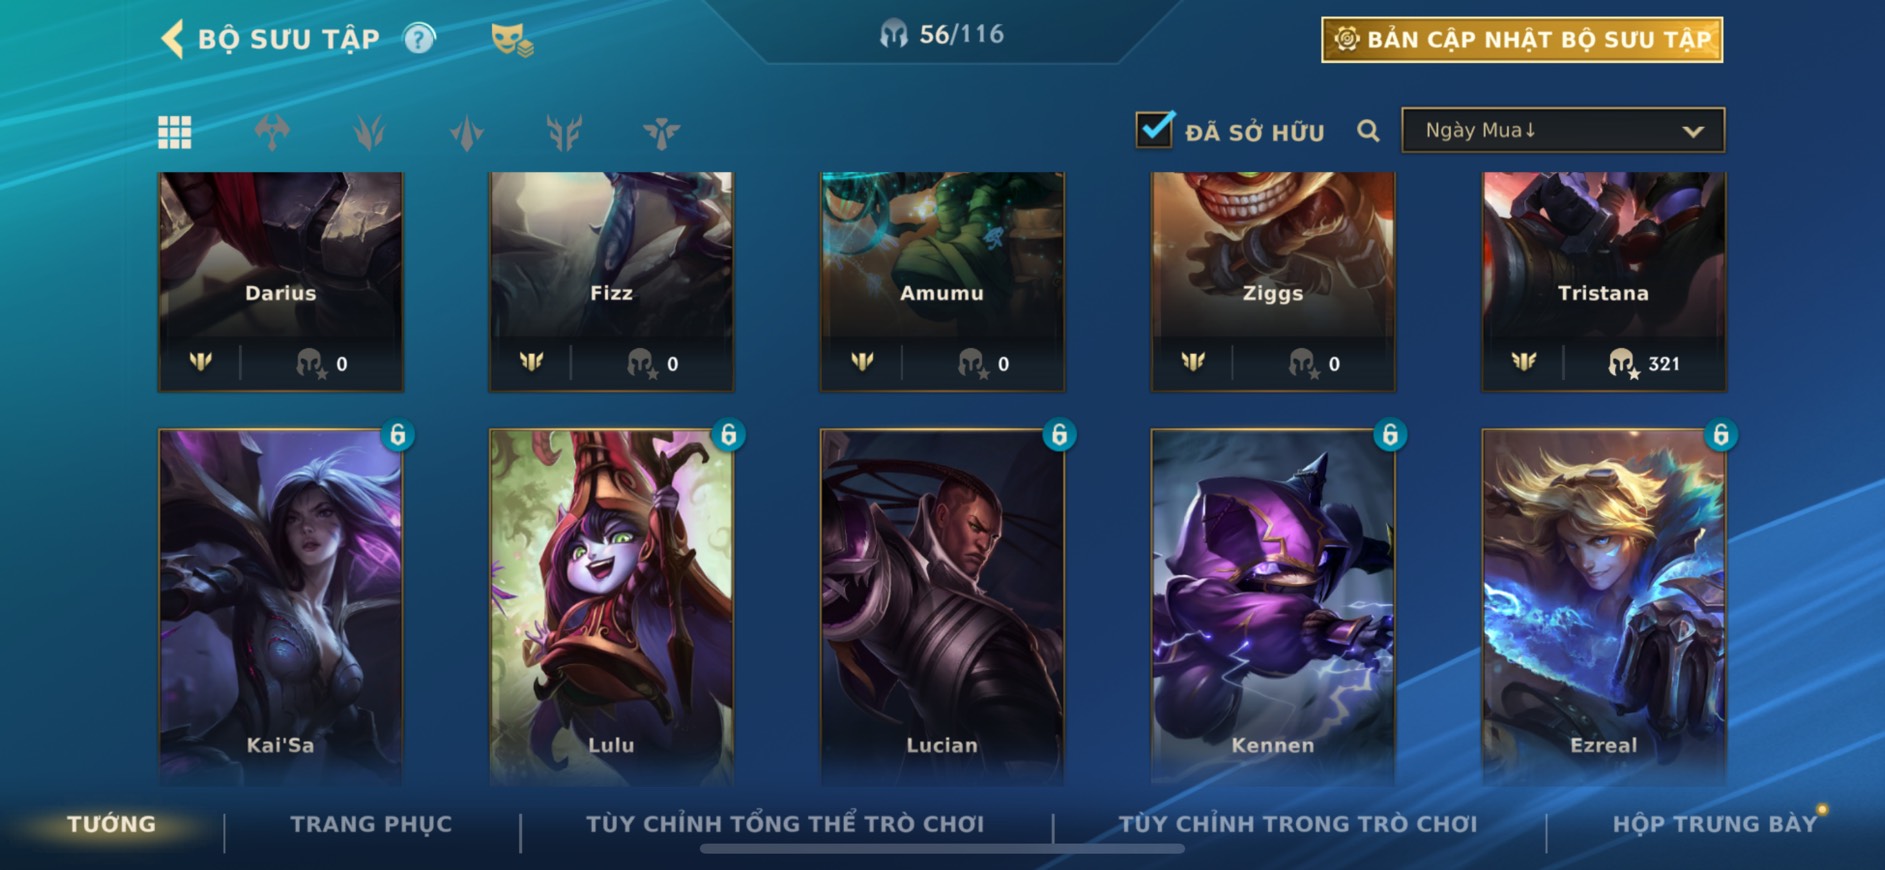Open the Ngày Mua sort dropdown
This screenshot has height=870, width=1885.
pos(1563,130)
